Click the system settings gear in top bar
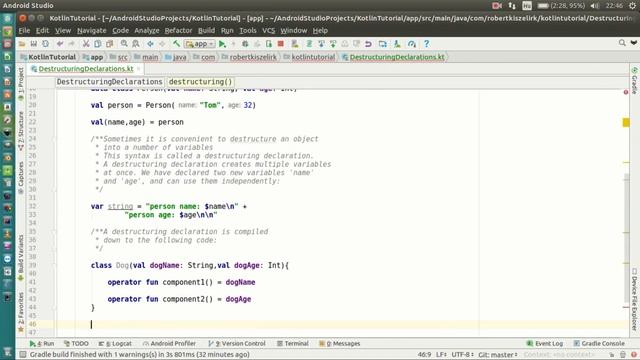Image resolution: width=640 pixels, height=360 pixels. 633,6
